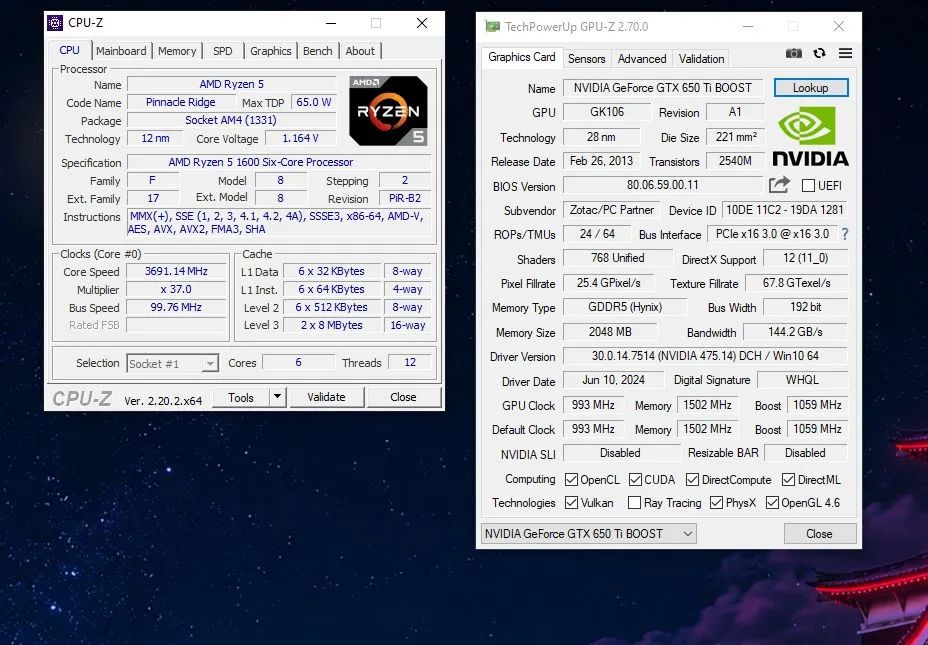Toggle the Vulkan checkbox
Viewport: 928px width, 645px height.
coord(571,502)
